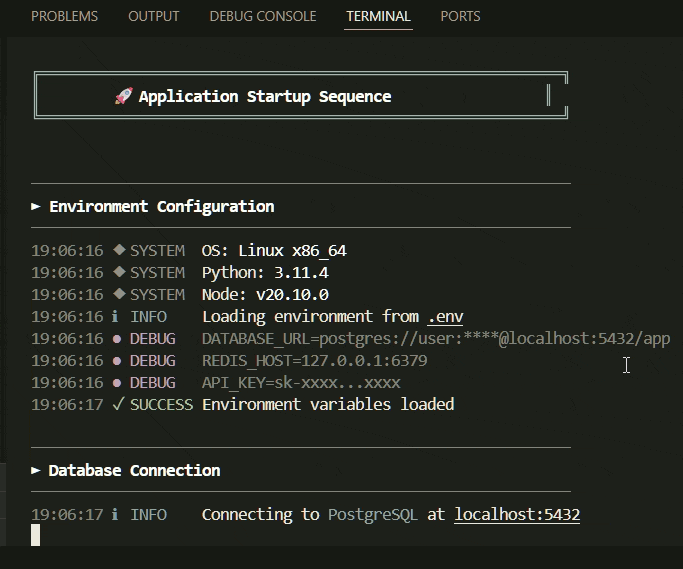Screen dimensions: 683x569
Task: Open the .env file link
Action: (x=445, y=316)
